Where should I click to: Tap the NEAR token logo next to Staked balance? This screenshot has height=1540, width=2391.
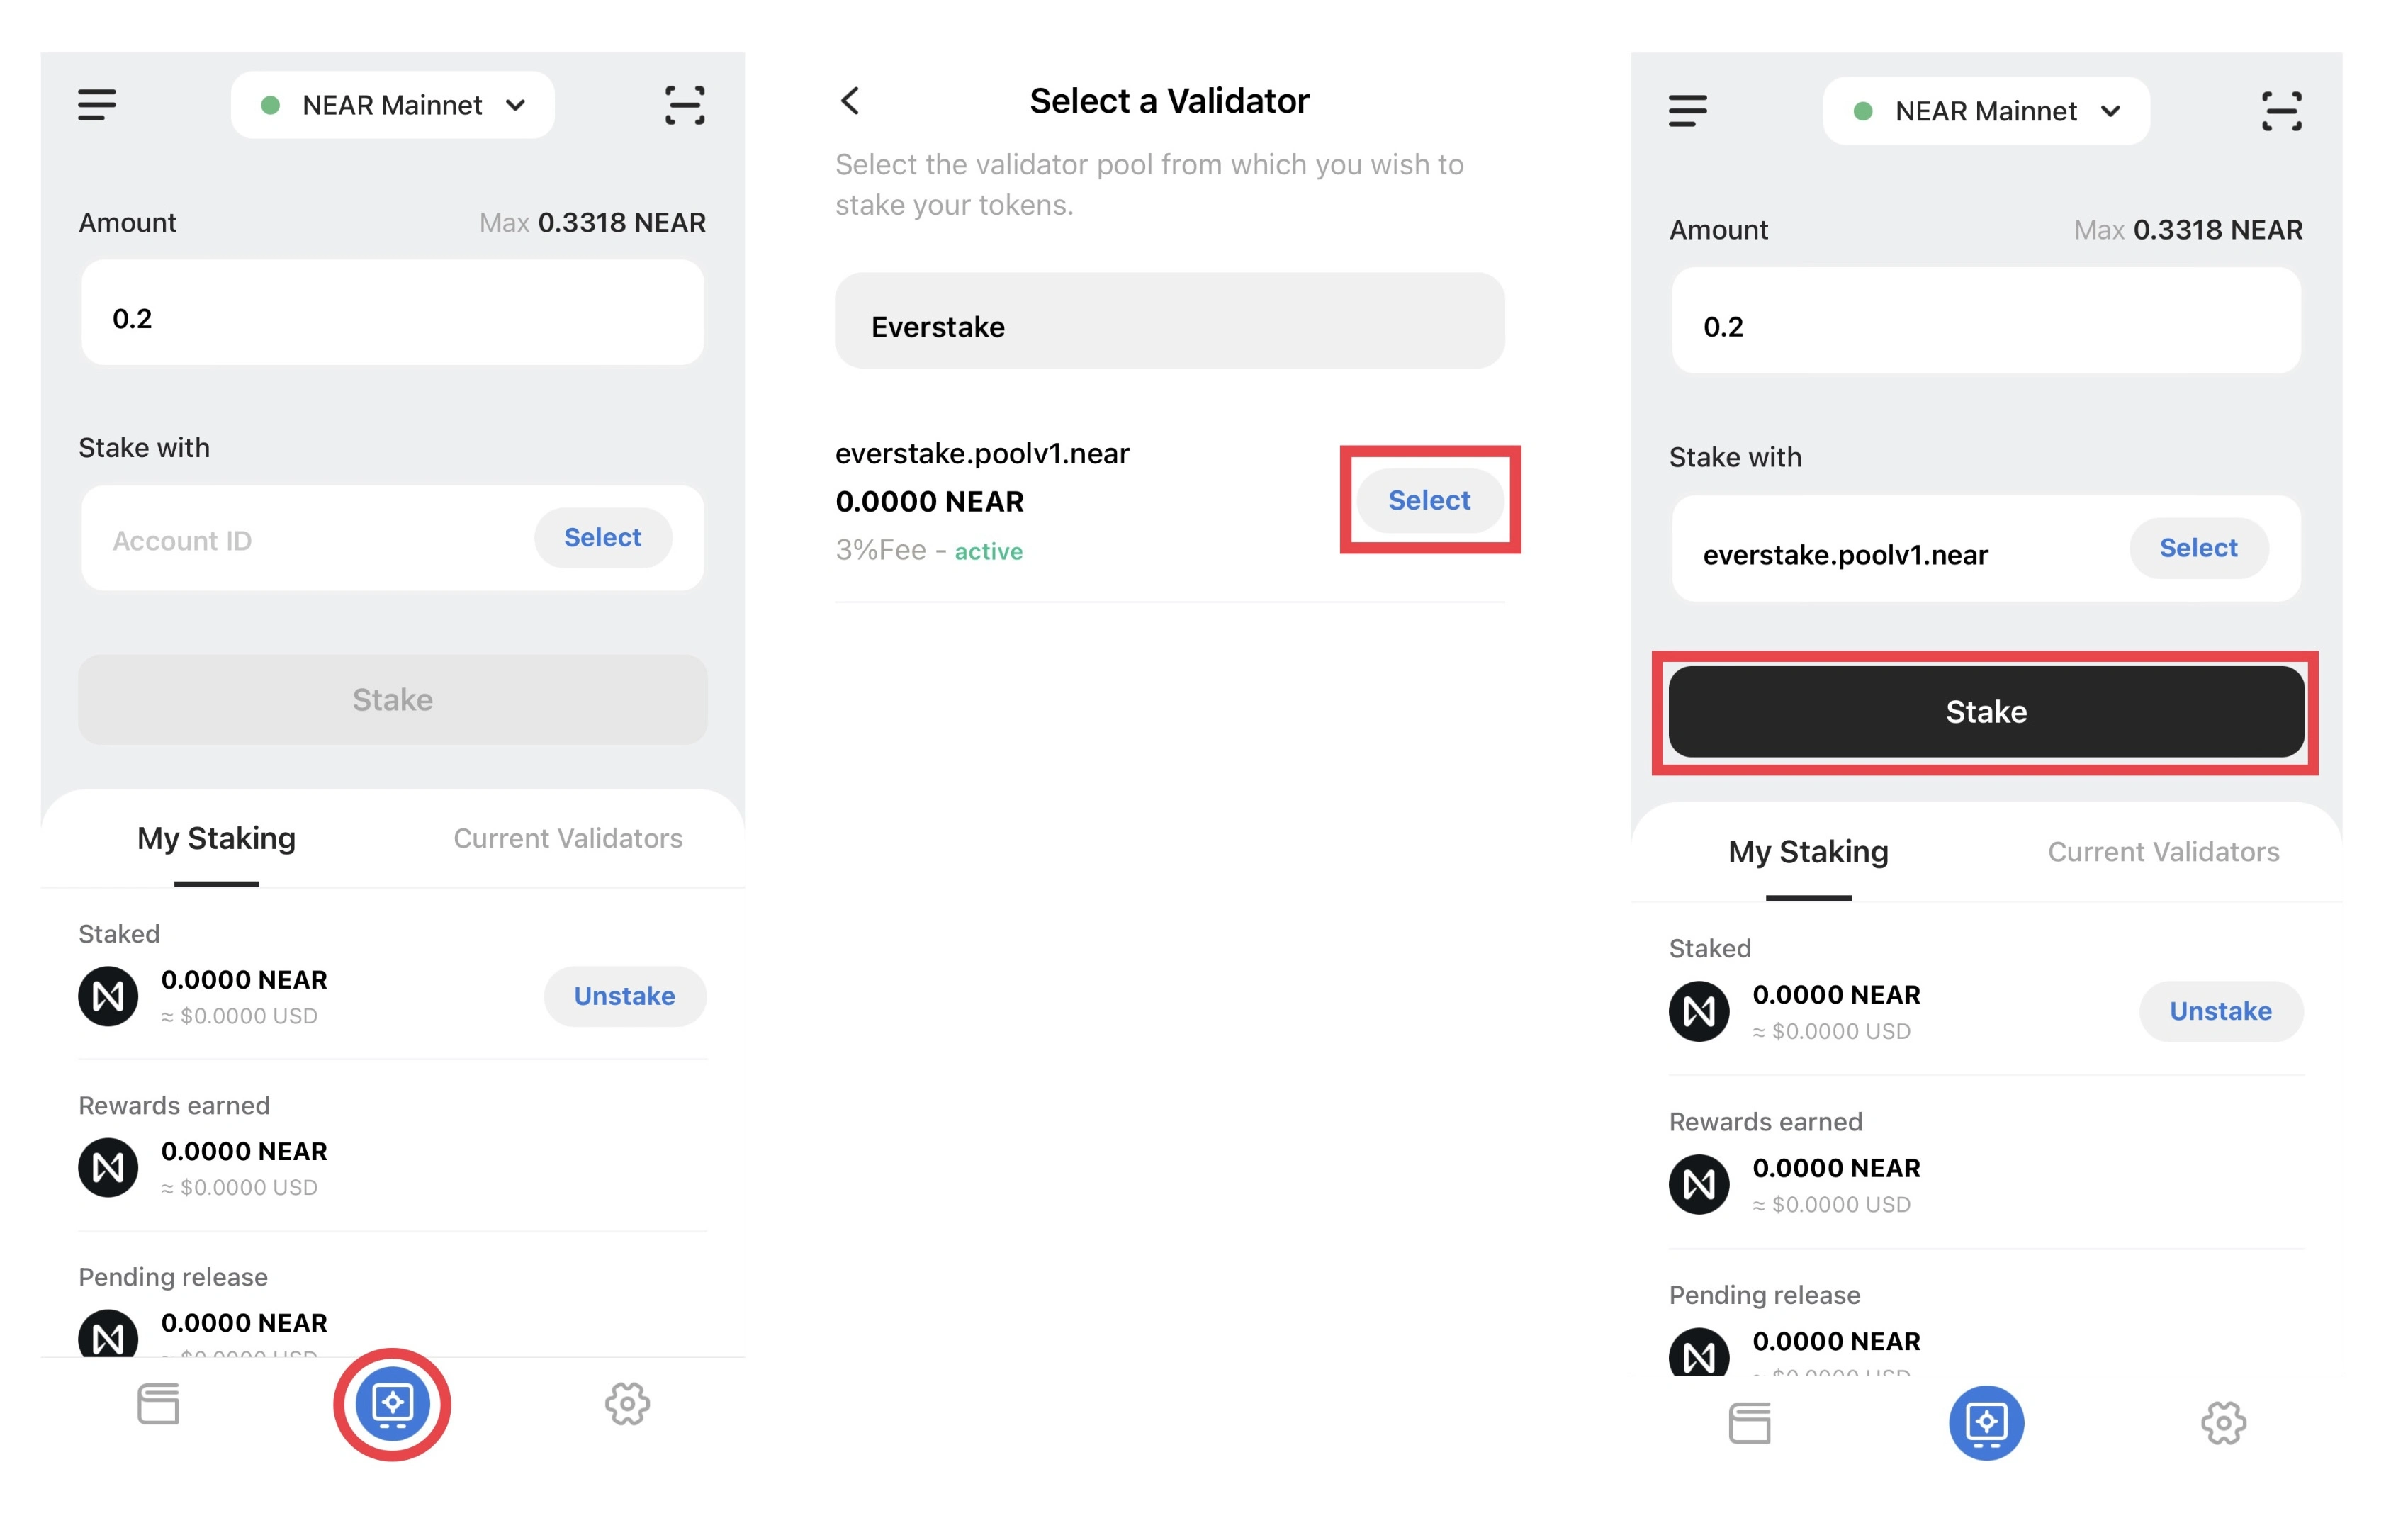tap(108, 995)
